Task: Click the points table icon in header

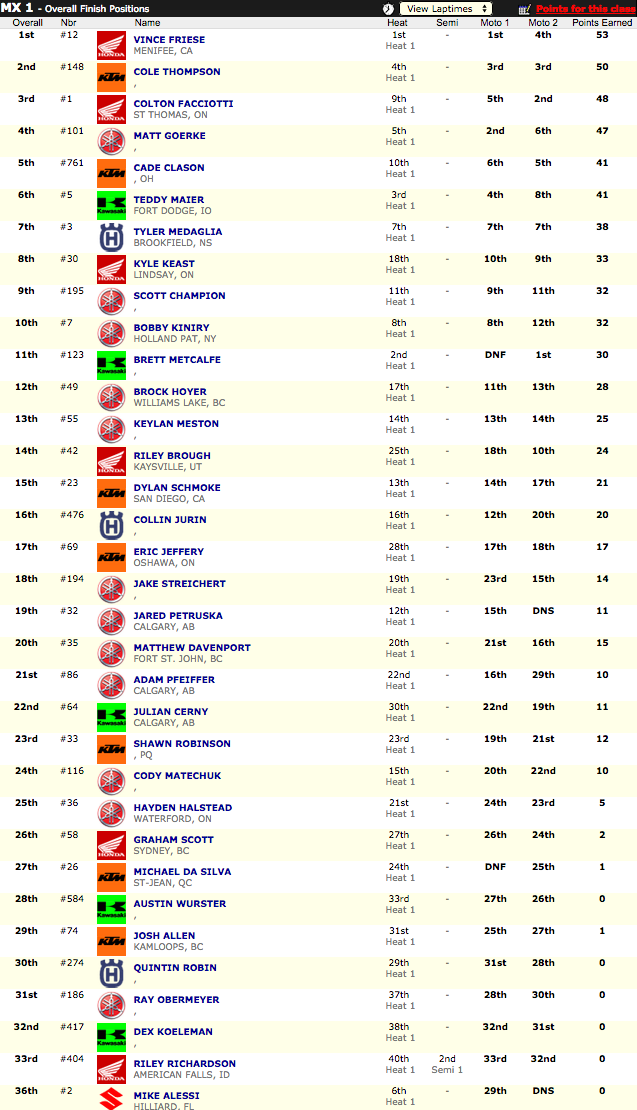Action: 525,8
